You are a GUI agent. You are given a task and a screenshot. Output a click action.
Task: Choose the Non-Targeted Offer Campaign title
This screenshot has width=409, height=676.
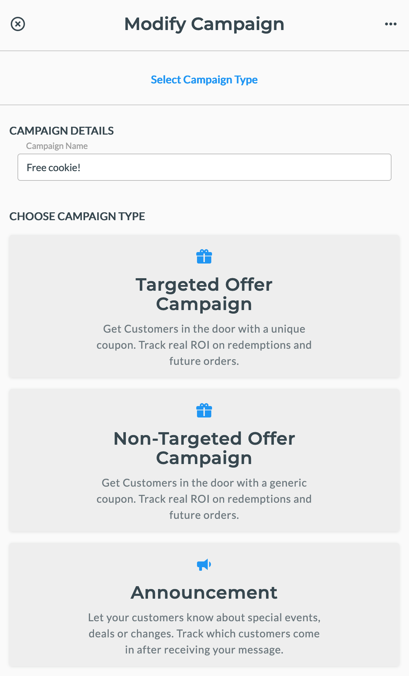[204, 448]
